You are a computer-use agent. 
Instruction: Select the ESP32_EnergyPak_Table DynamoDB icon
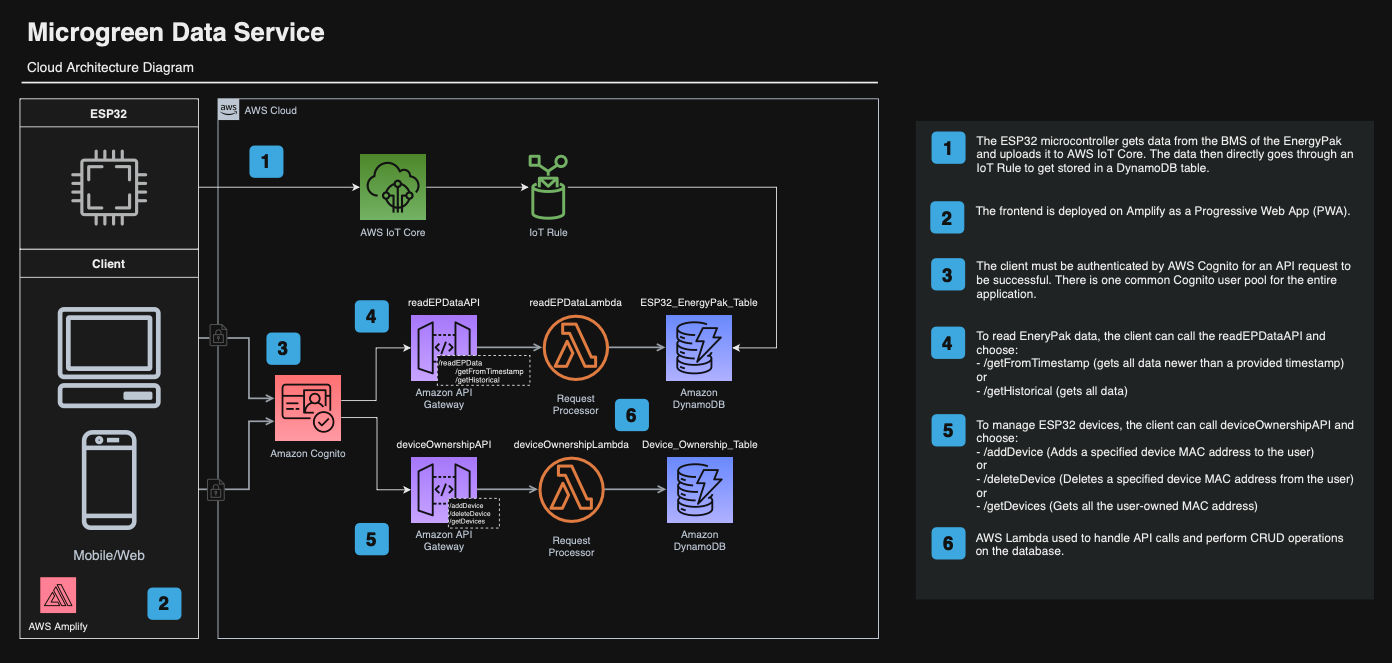pos(699,348)
